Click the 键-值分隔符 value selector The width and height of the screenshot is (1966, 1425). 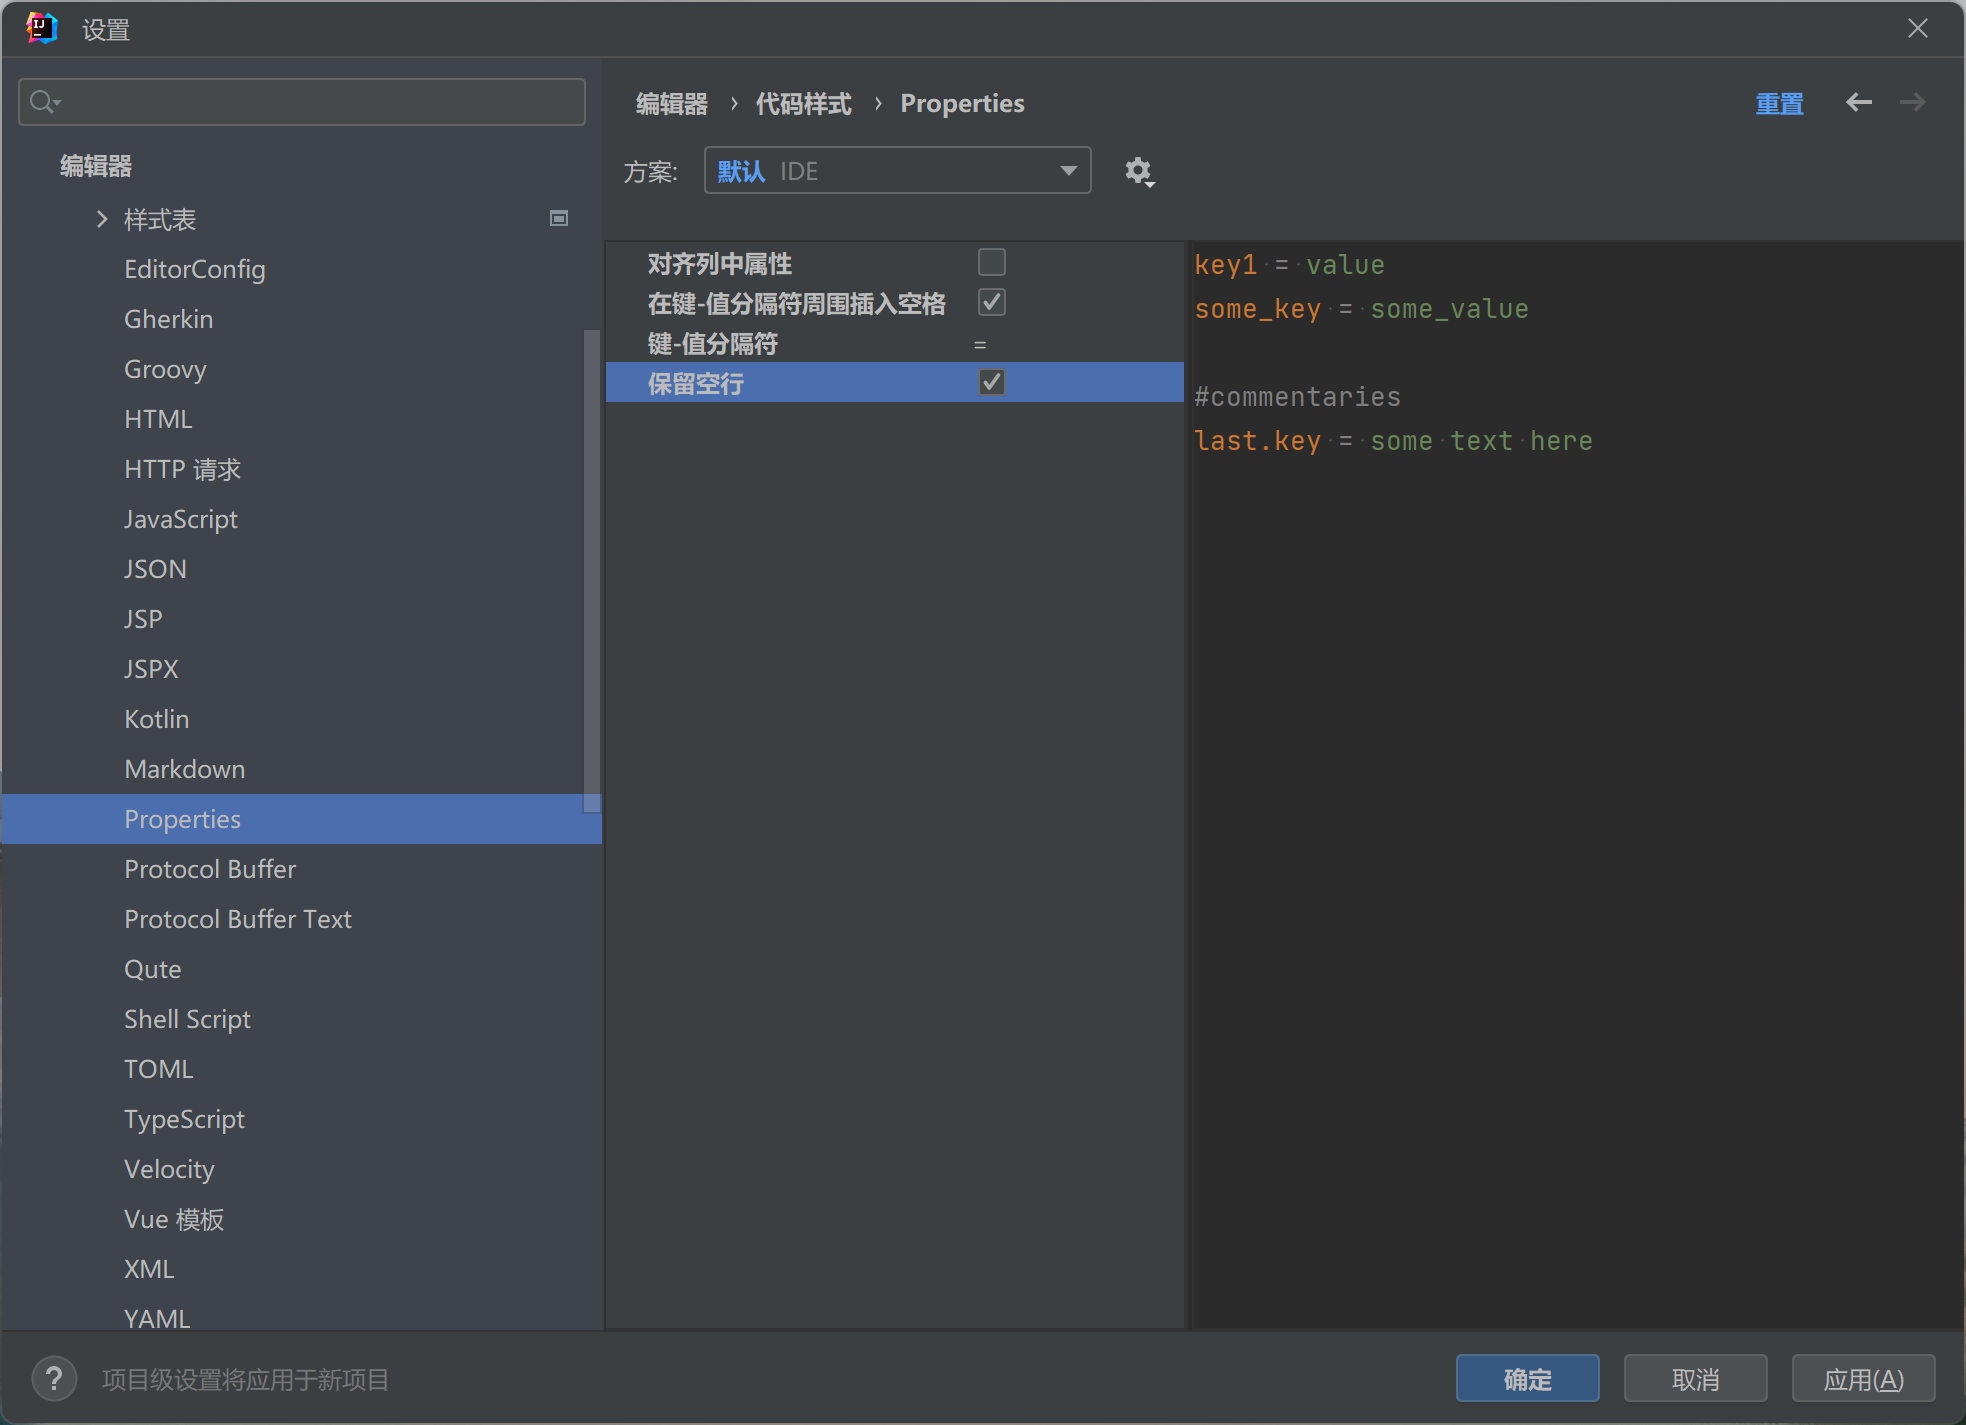click(980, 344)
